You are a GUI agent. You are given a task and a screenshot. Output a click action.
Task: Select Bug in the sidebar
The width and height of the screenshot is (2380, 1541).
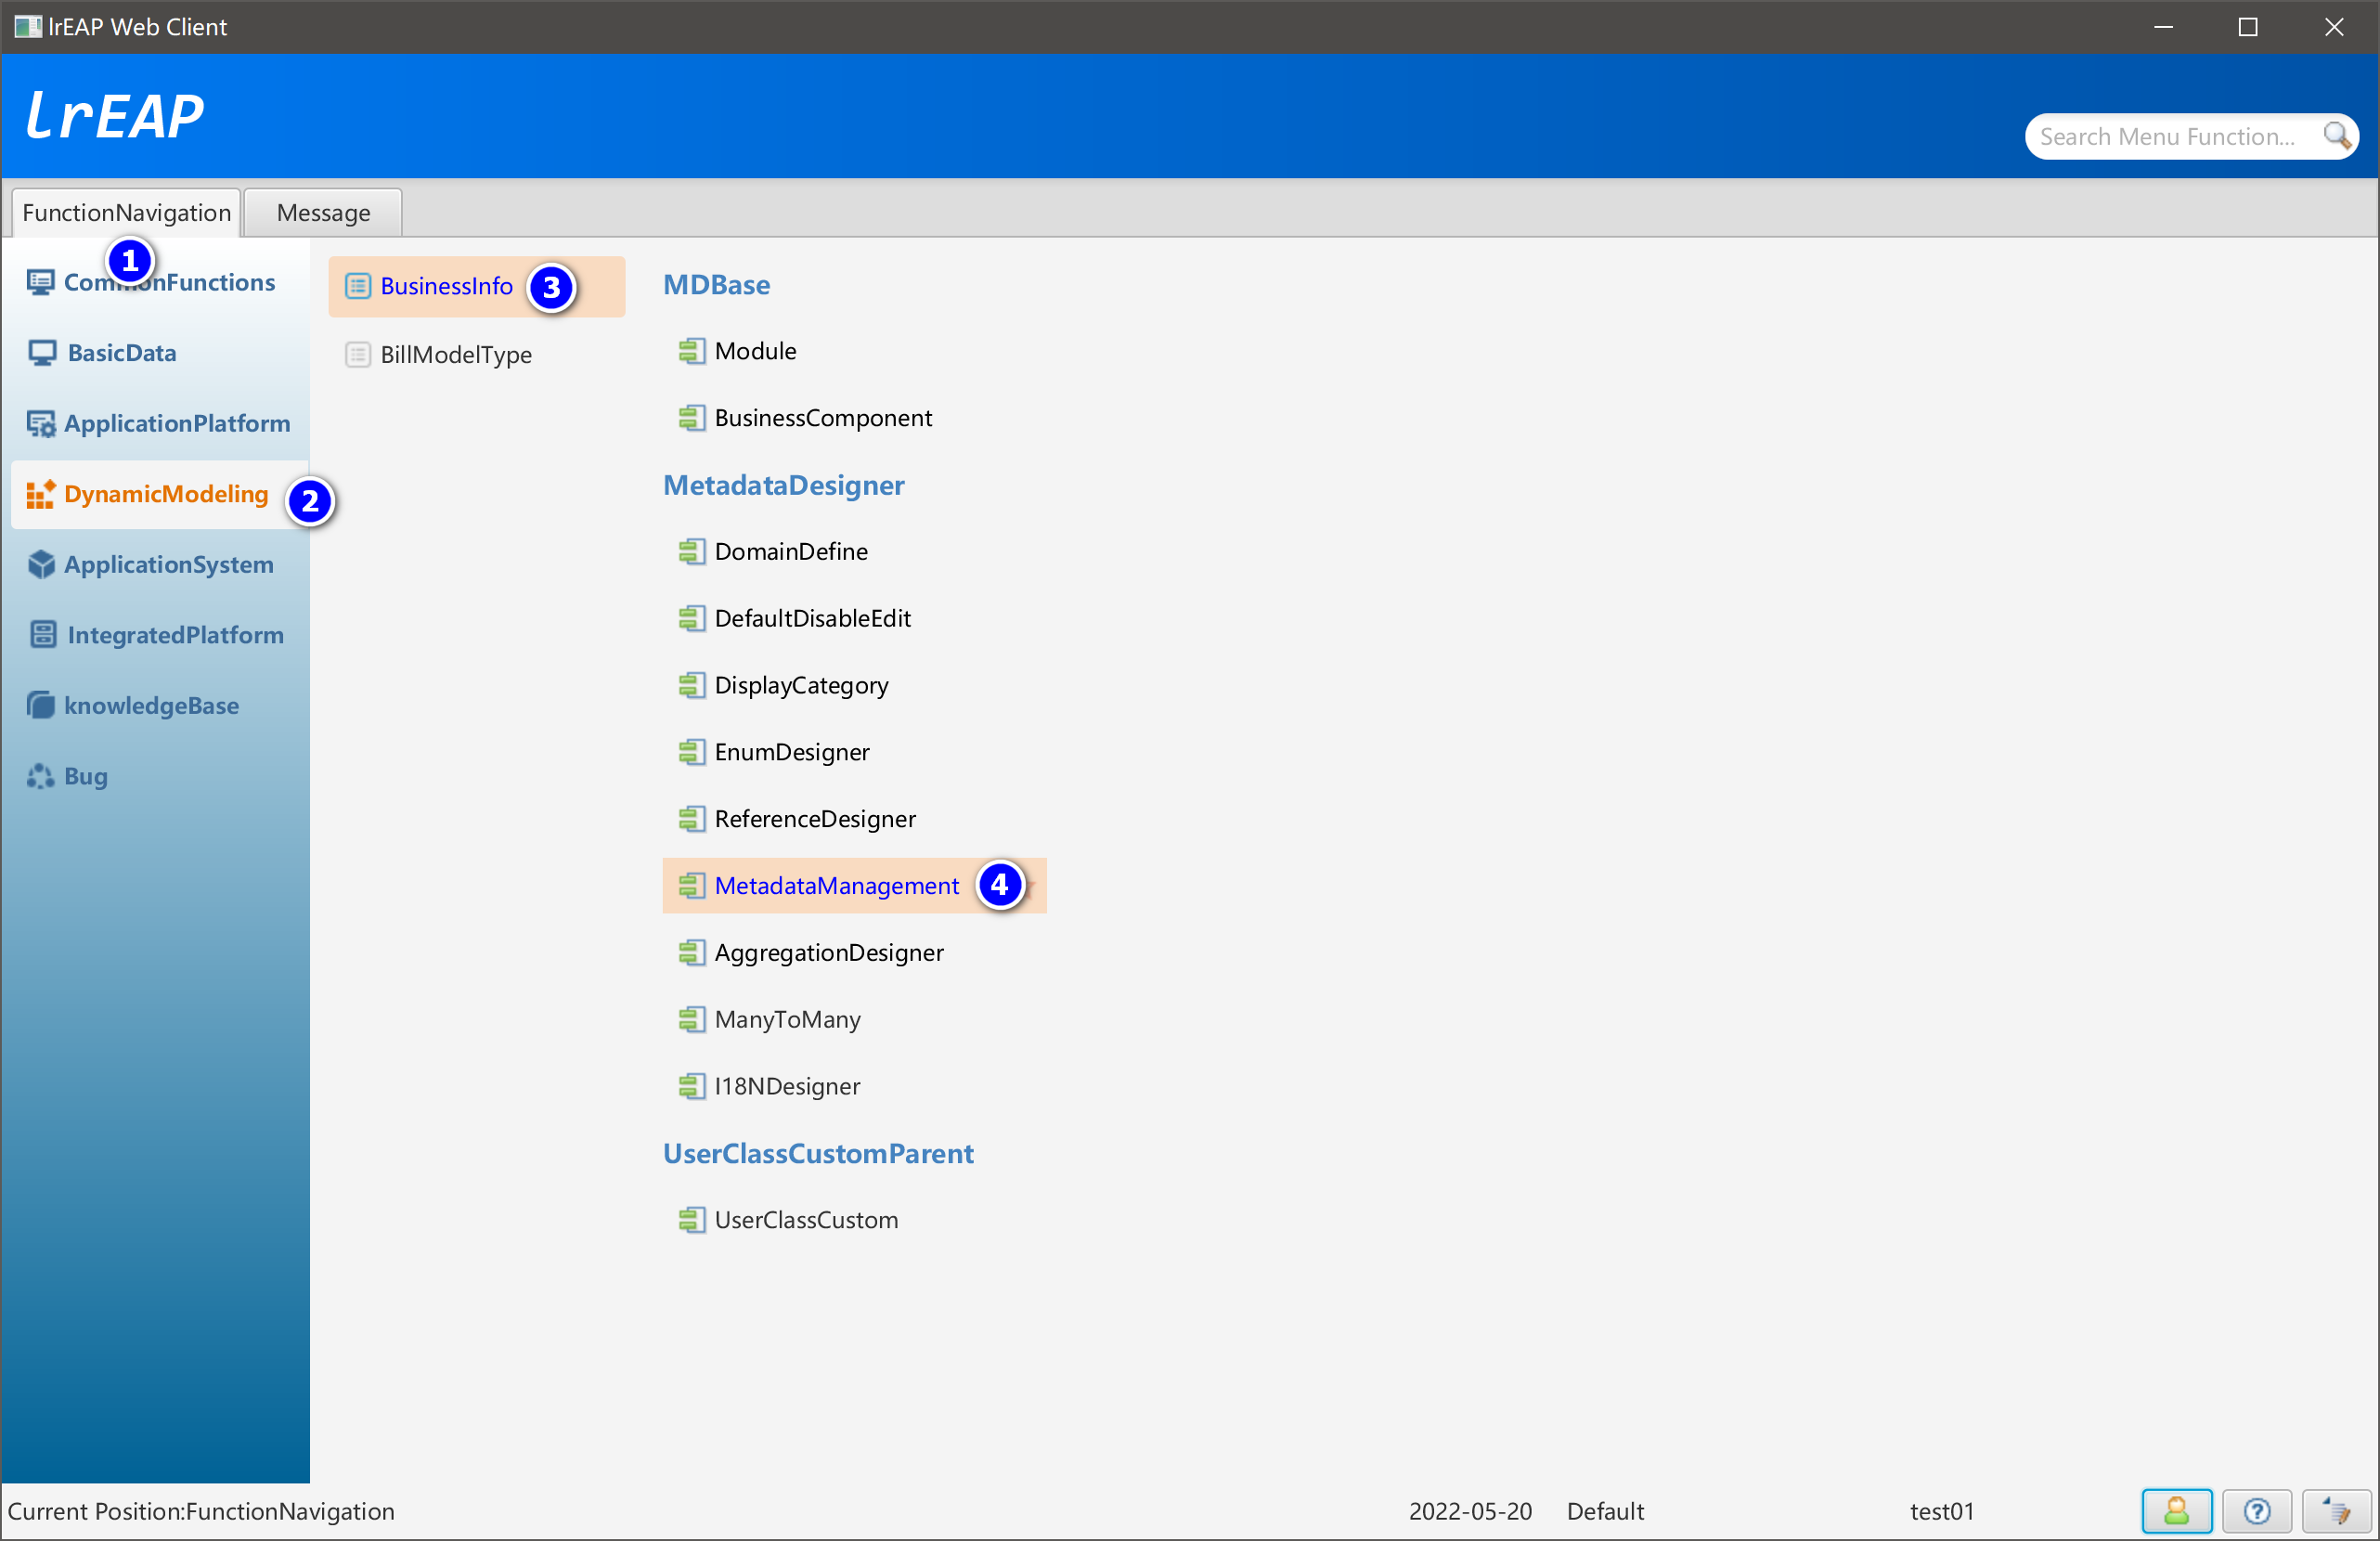(x=160, y=776)
